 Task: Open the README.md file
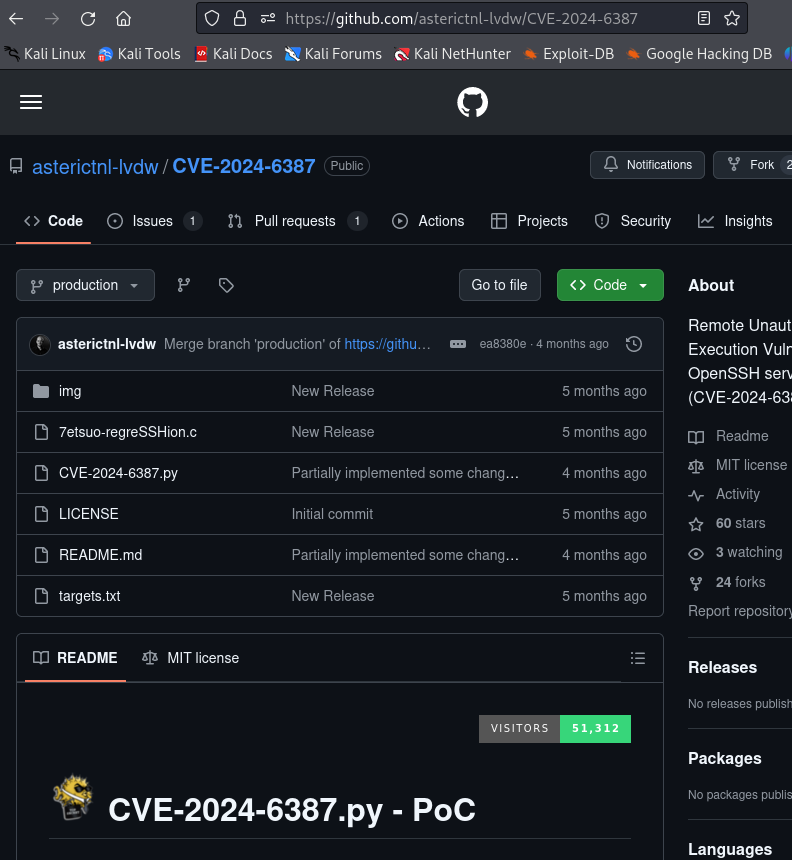click(x=100, y=555)
